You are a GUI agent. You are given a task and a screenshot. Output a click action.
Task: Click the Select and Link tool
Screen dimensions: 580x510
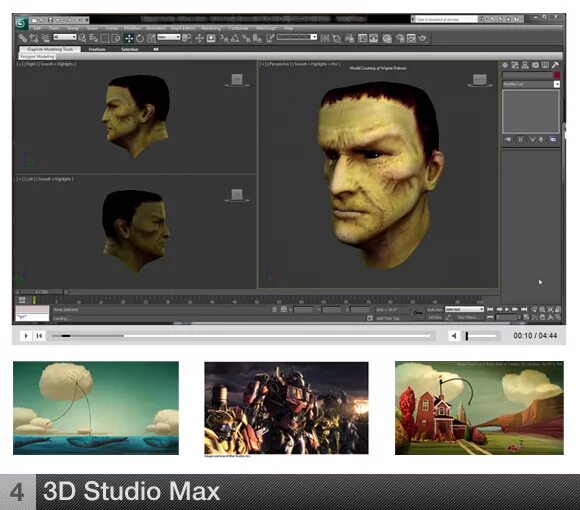(x=23, y=38)
